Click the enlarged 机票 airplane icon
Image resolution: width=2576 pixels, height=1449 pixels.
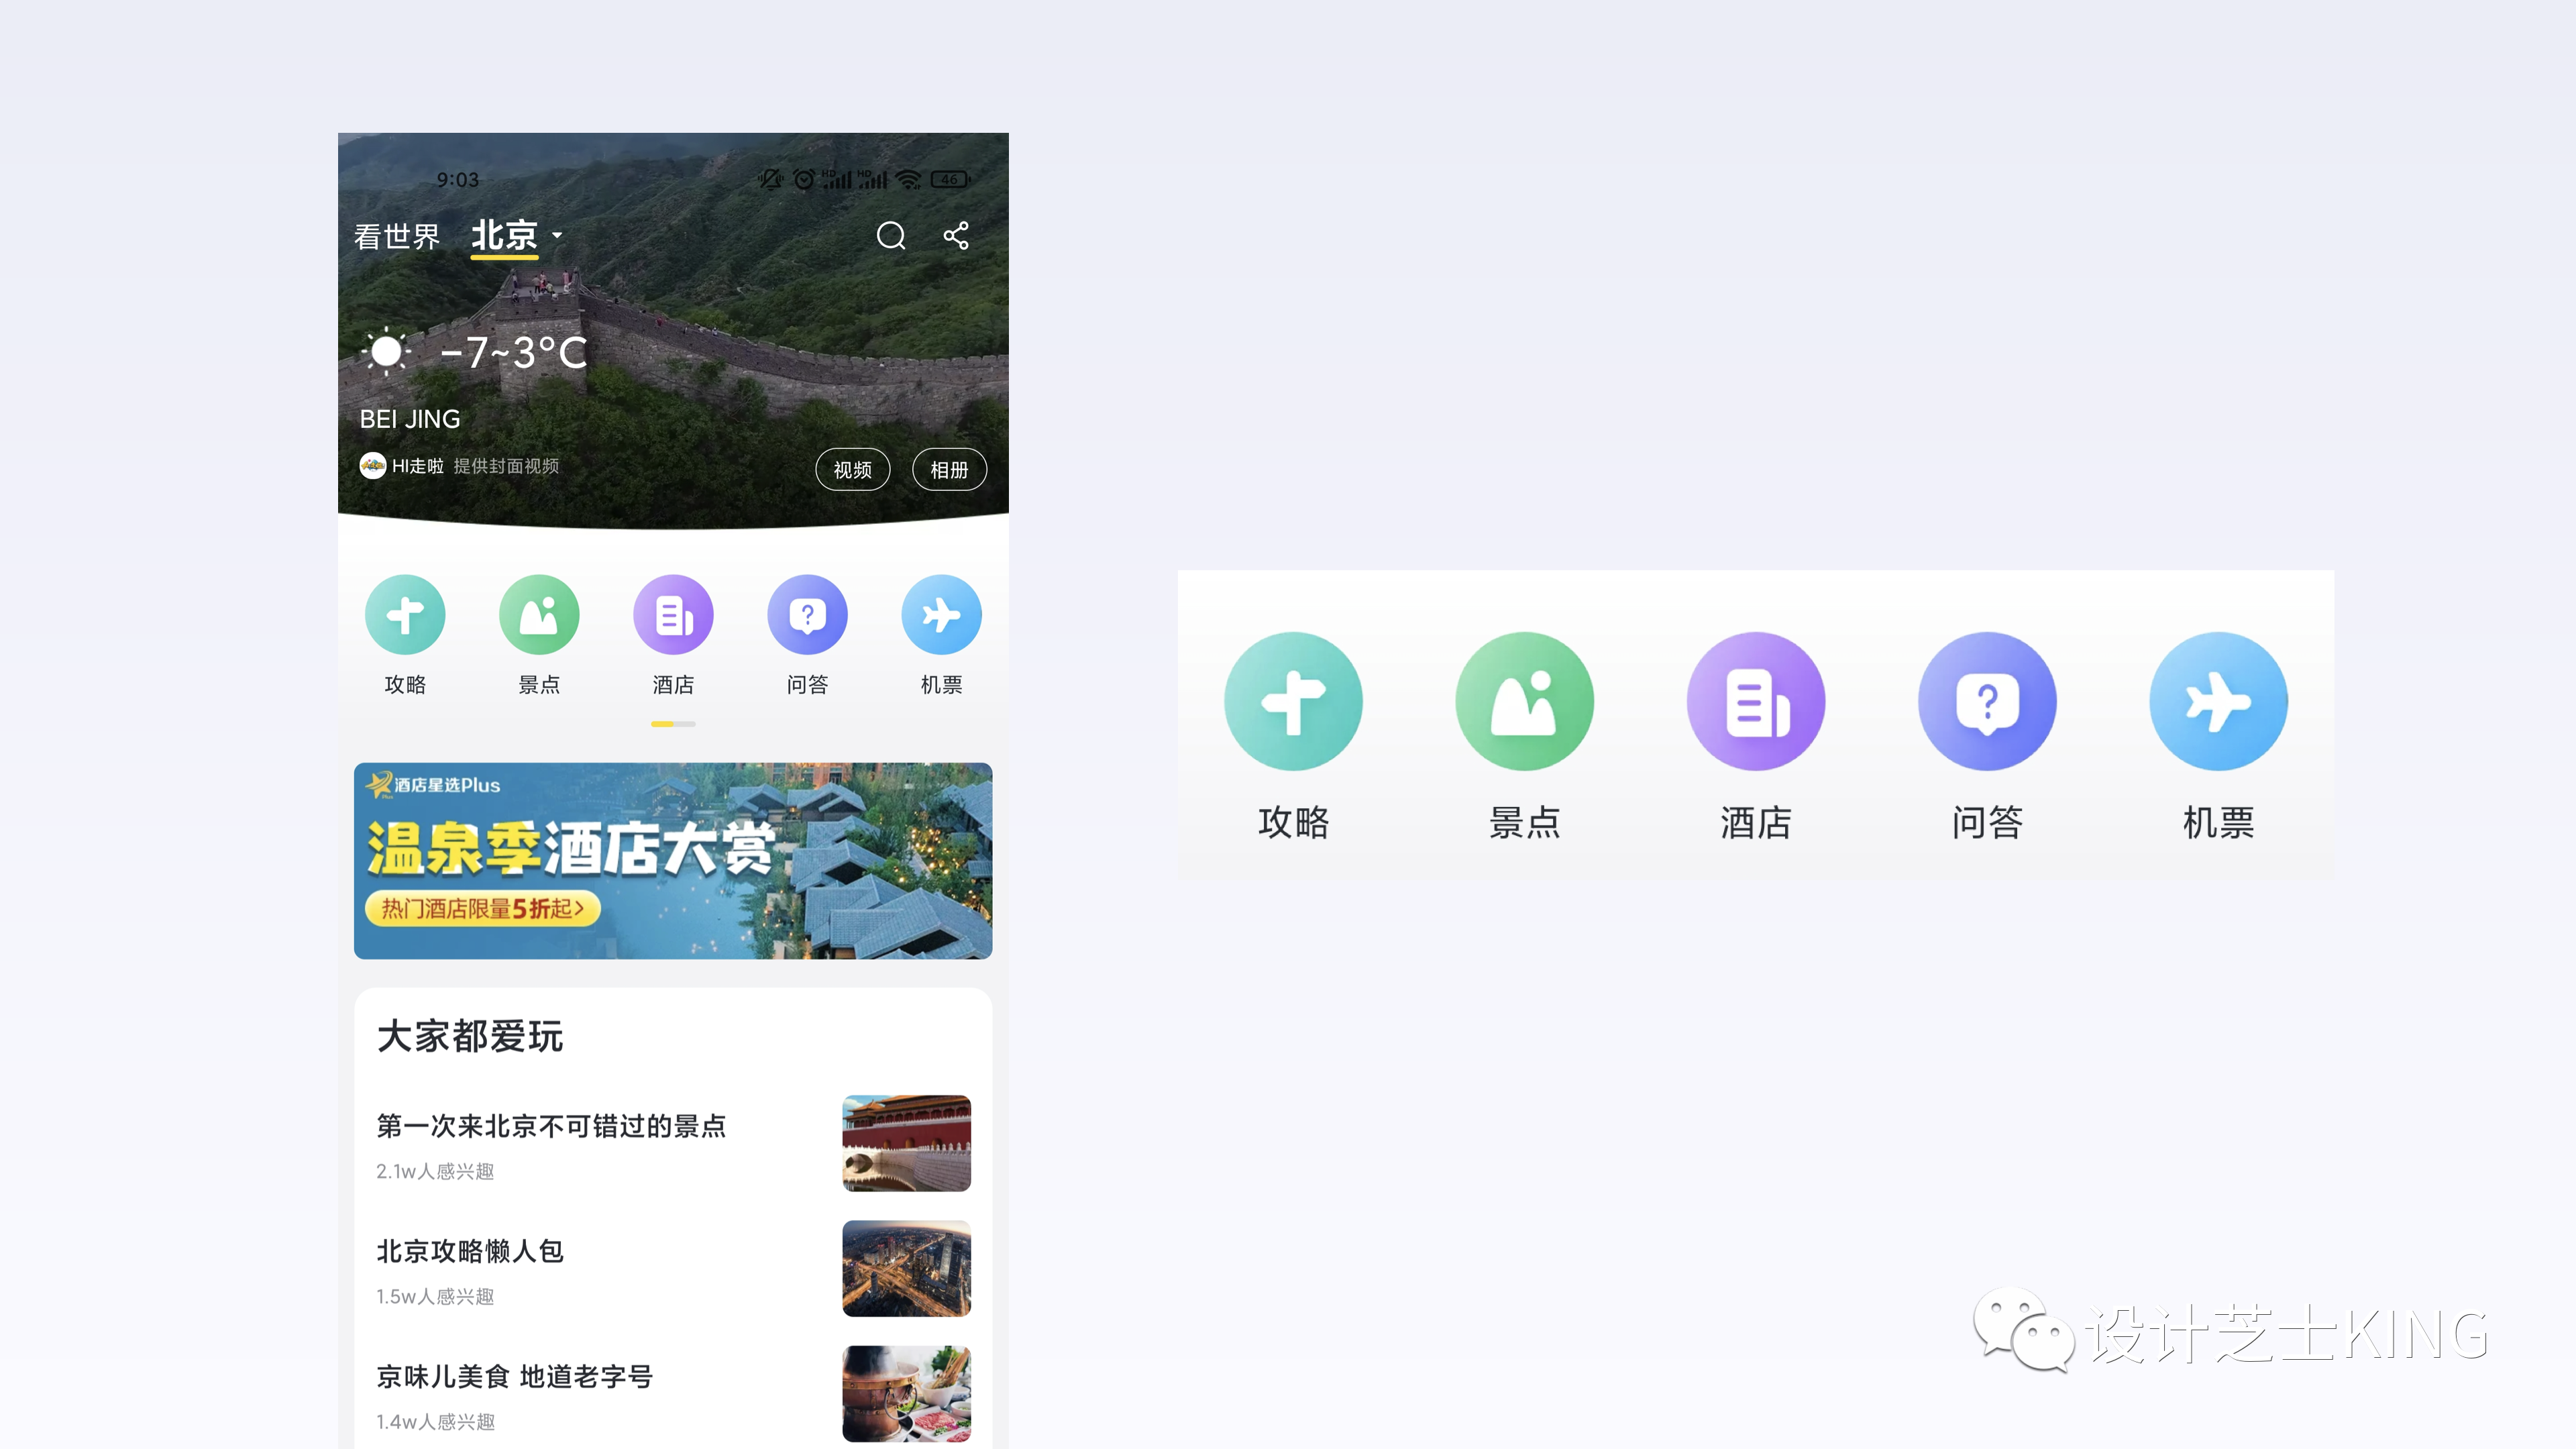2218,701
